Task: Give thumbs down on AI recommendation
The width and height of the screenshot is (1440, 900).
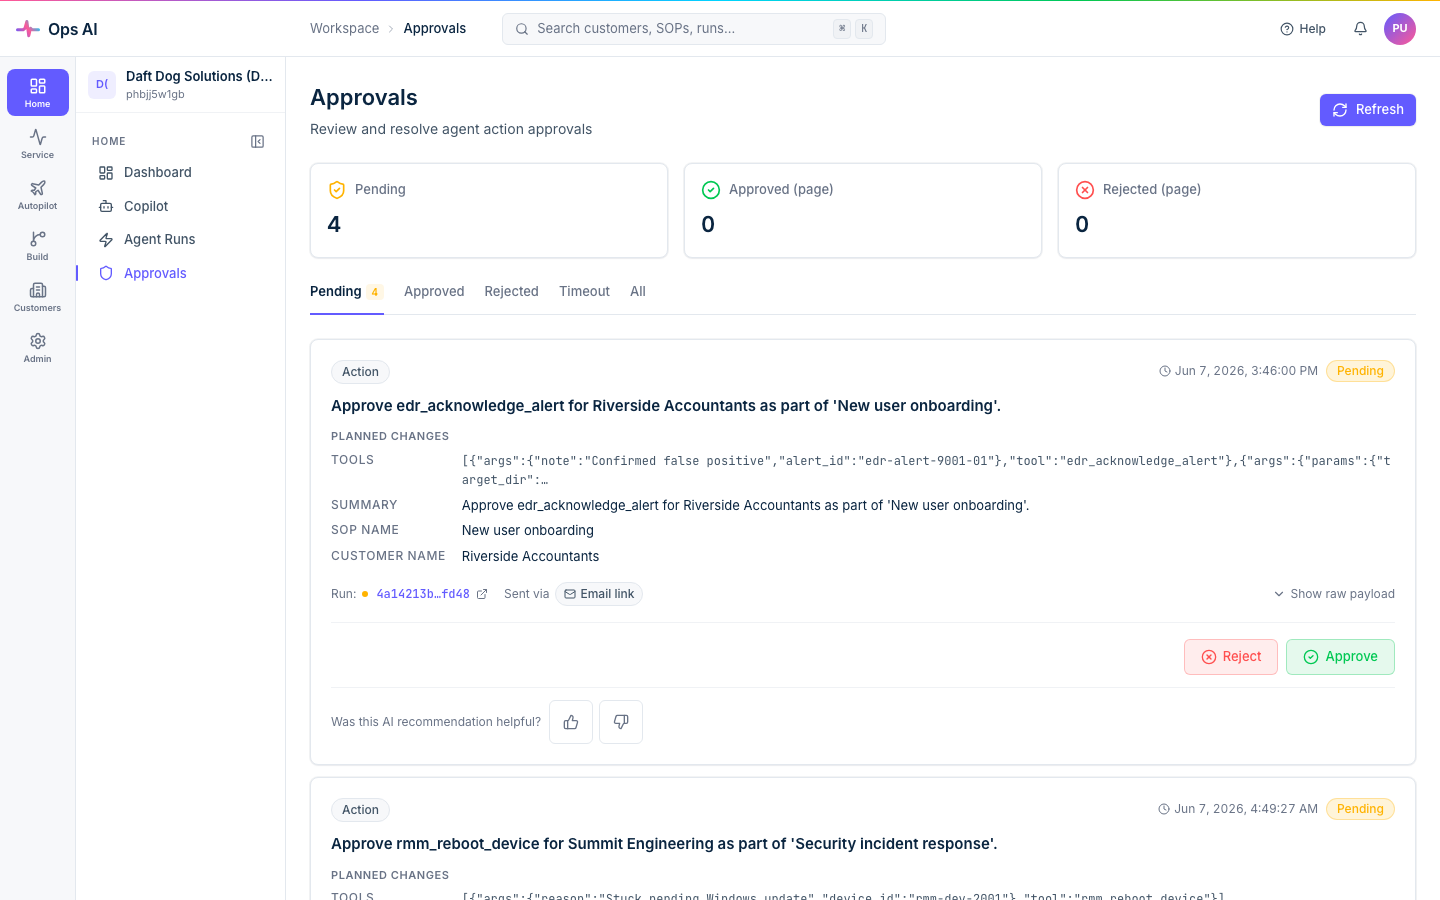Action: (621, 722)
